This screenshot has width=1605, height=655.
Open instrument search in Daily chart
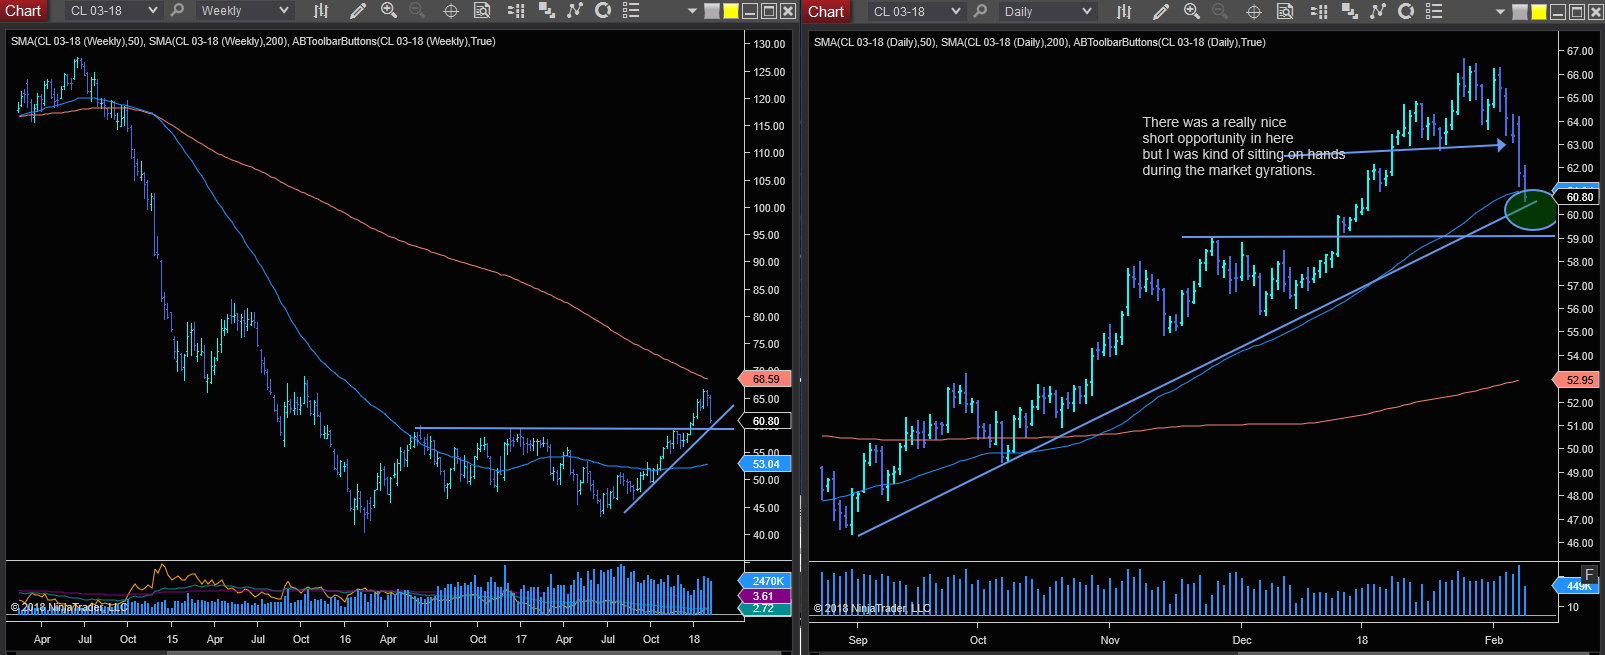pyautogui.click(x=980, y=11)
